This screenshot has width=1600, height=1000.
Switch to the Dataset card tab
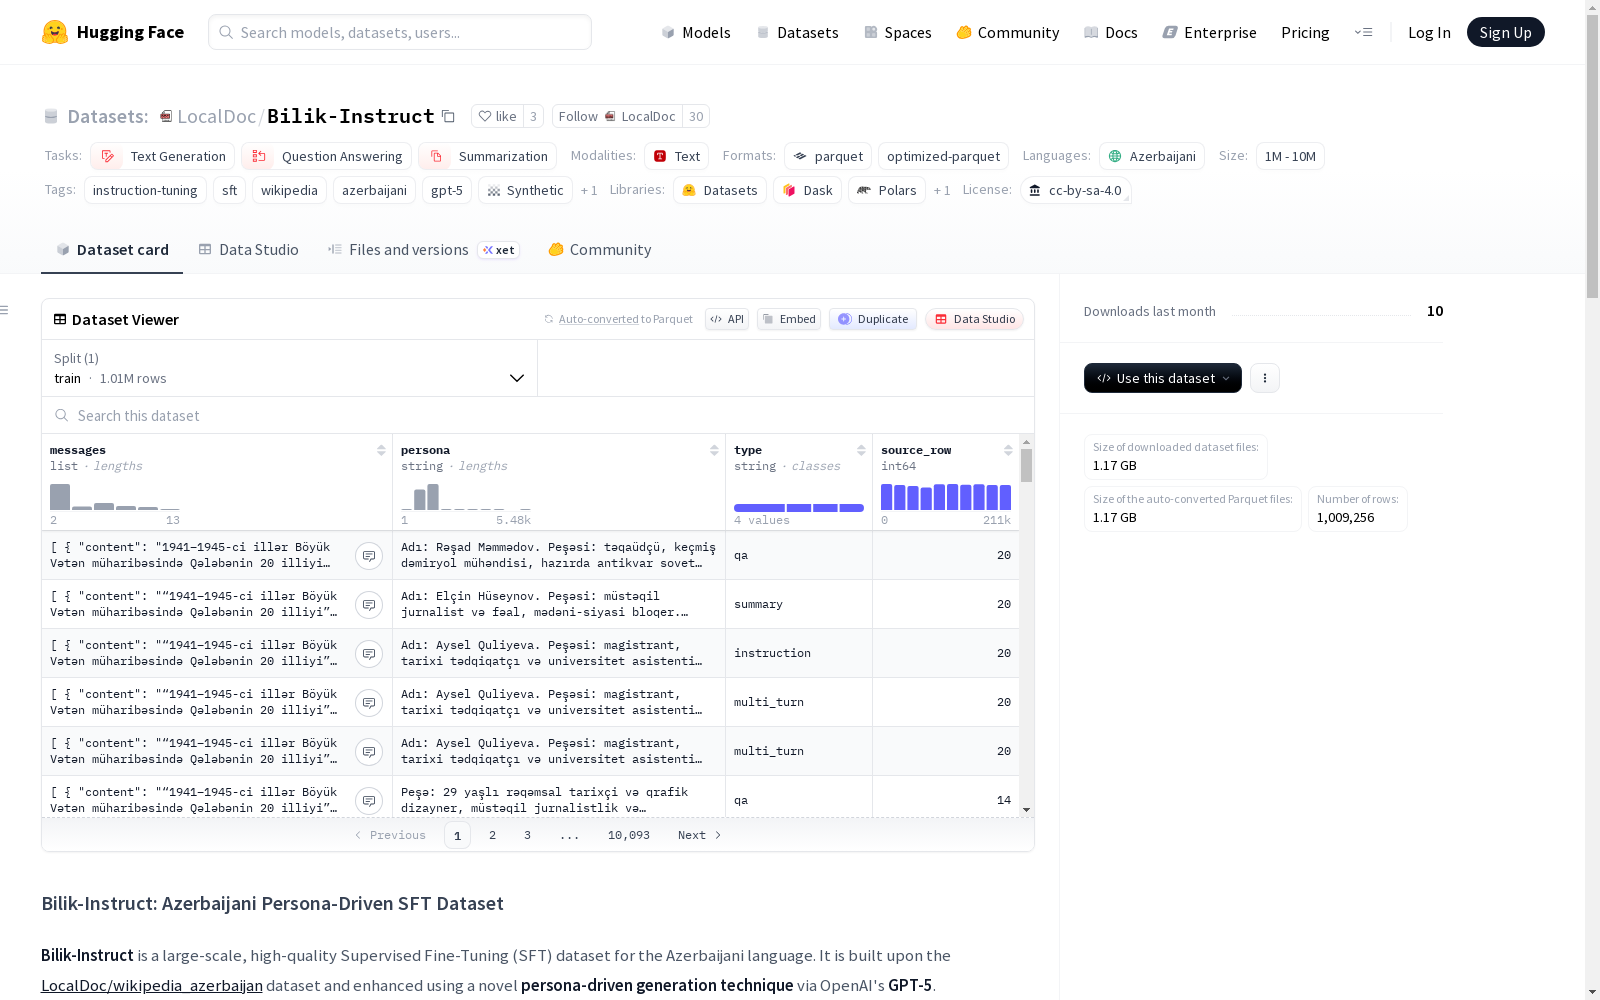click(x=112, y=250)
